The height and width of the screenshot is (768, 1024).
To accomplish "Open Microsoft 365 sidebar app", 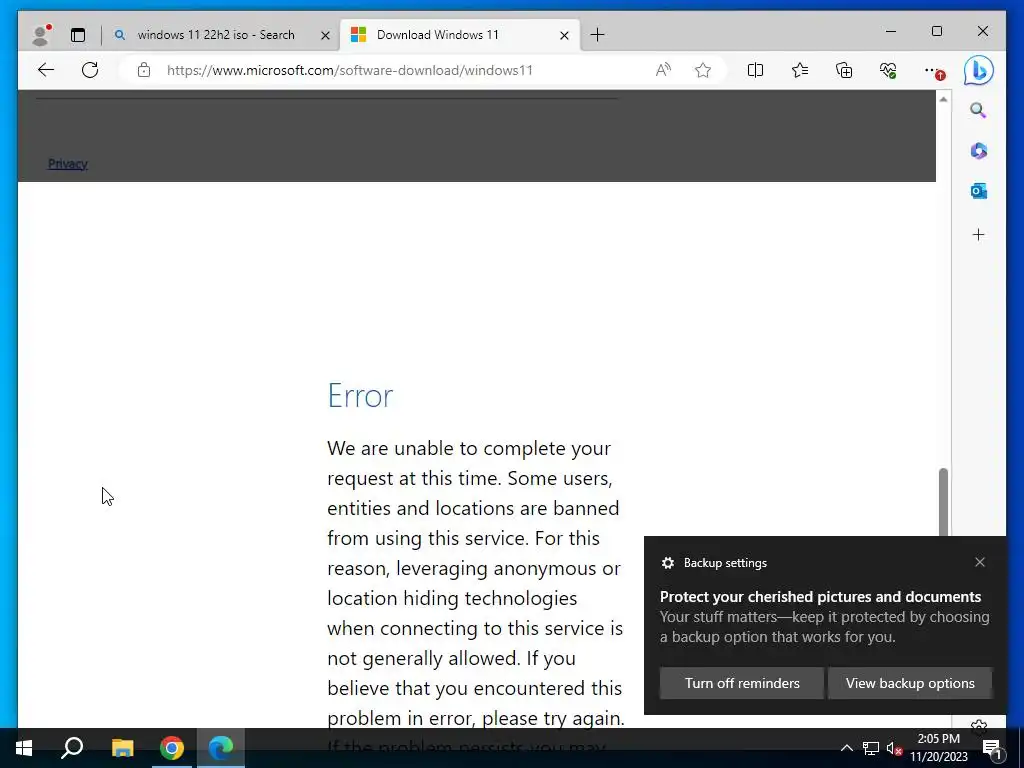I will [x=978, y=151].
